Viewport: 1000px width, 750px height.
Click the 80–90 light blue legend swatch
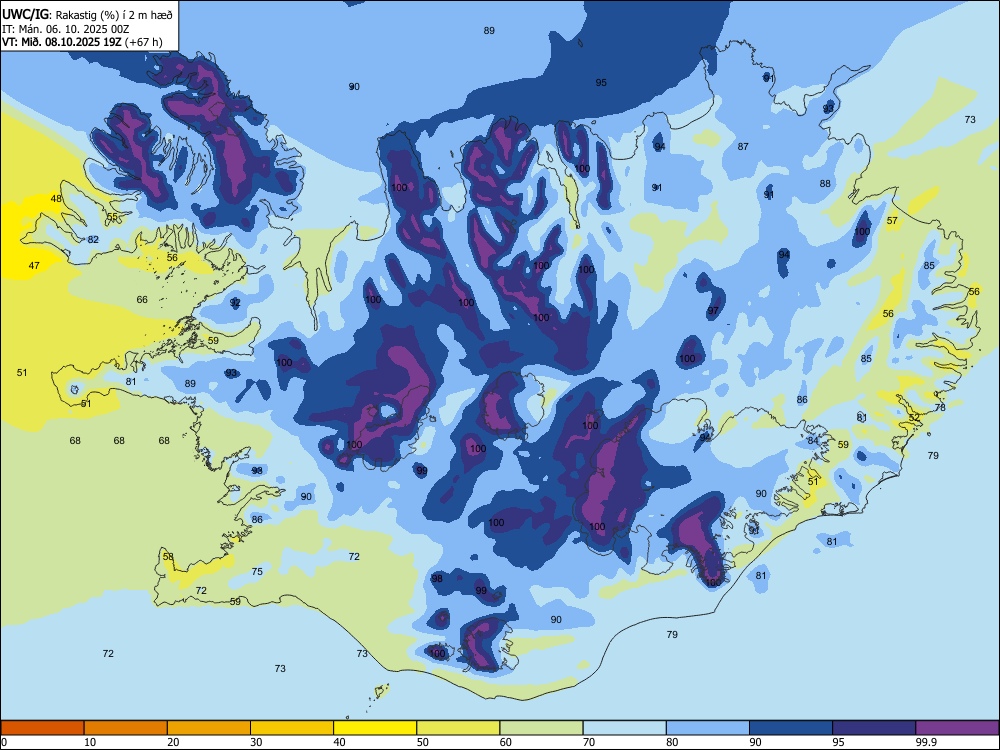[708, 728]
